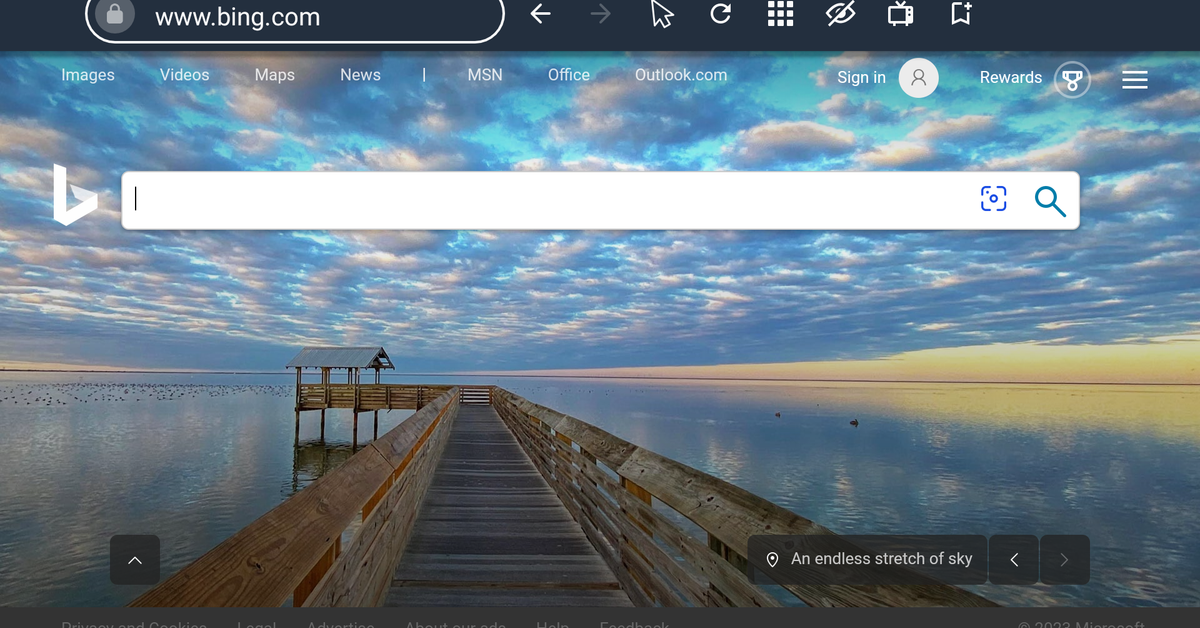Expand the upward chevron panel button
The image size is (1200, 628).
(135, 560)
